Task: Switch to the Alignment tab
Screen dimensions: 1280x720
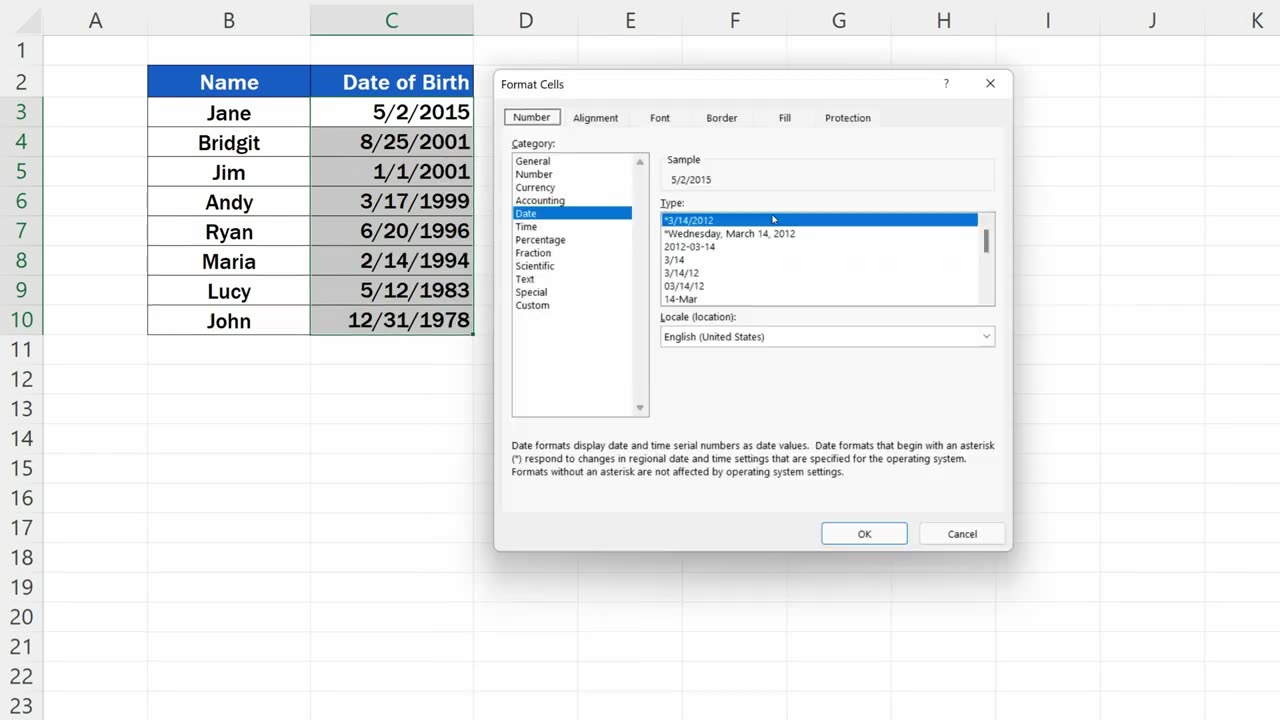Action: coord(595,118)
